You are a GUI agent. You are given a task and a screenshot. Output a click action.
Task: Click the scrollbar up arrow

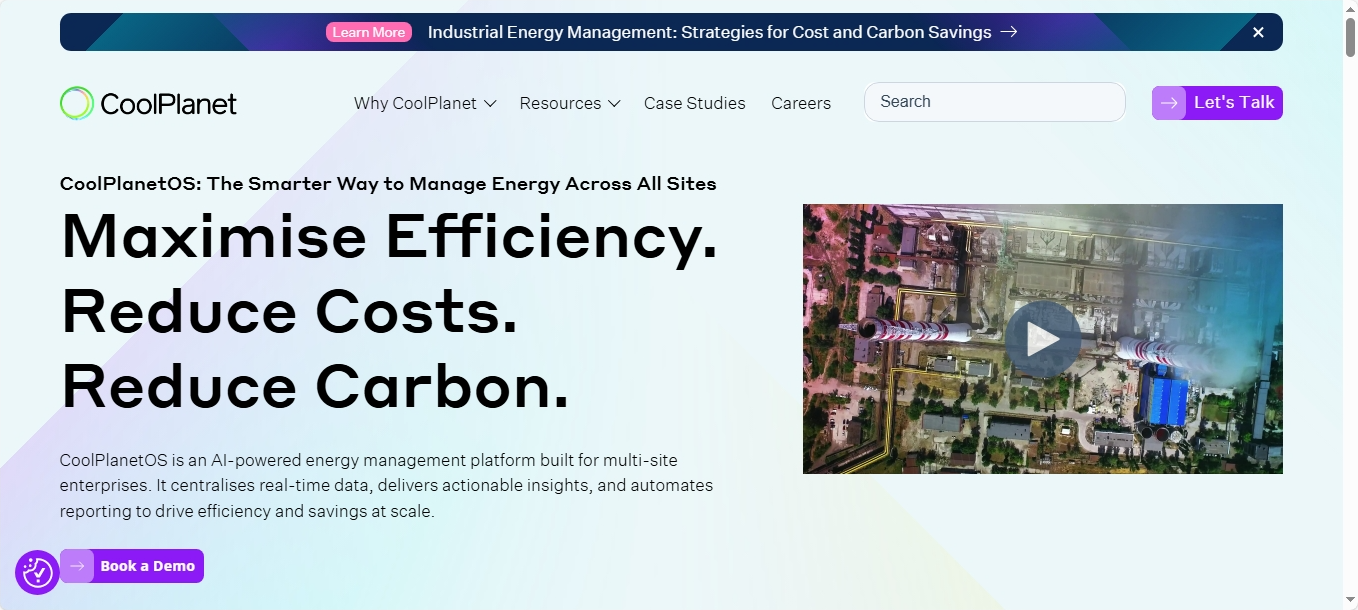pyautogui.click(x=1350, y=8)
